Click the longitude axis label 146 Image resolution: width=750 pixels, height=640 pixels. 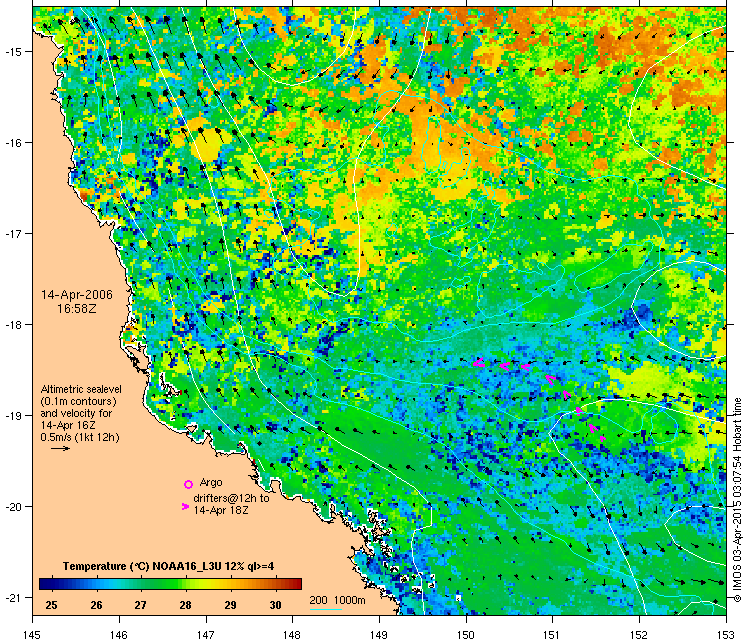click(119, 634)
